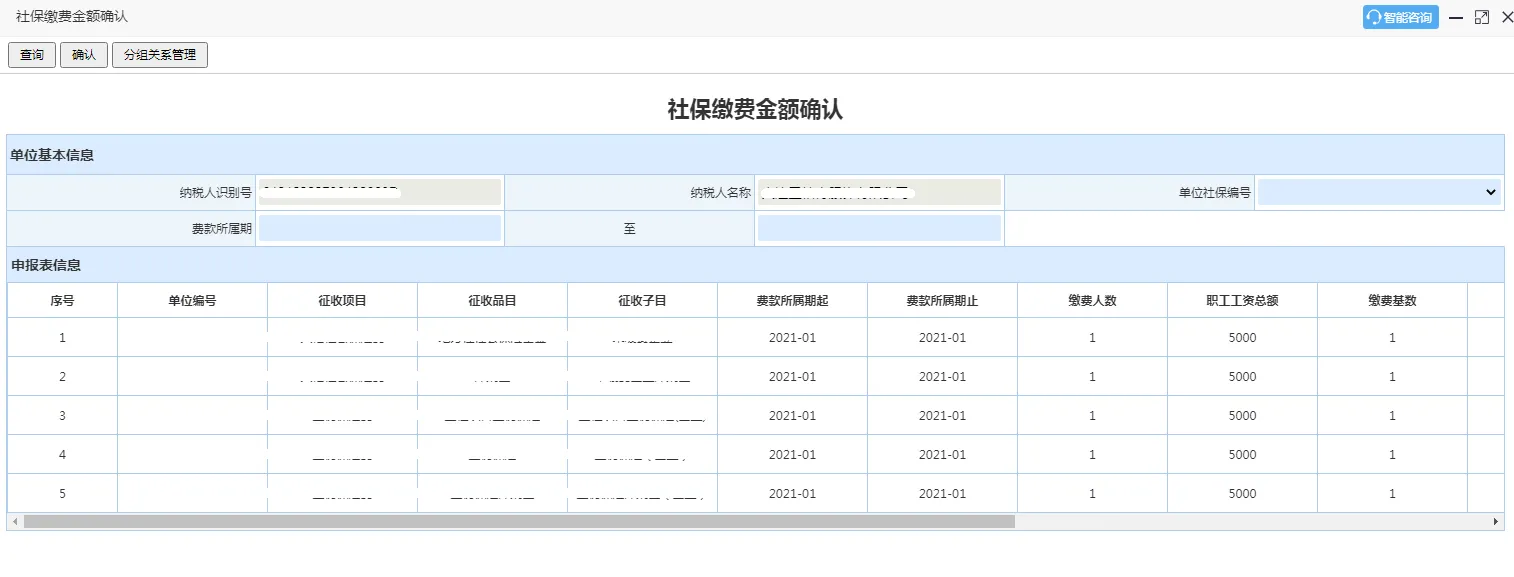The image size is (1514, 577).
Task: Open 分组关系管理 from the toolbar
Action: coord(160,55)
